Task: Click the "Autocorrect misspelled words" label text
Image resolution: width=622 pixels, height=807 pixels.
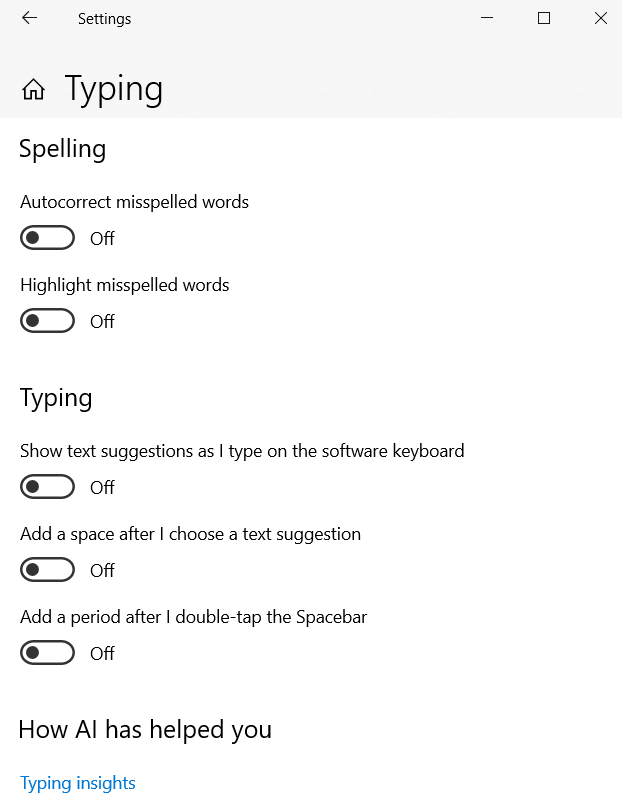Action: coord(134,202)
